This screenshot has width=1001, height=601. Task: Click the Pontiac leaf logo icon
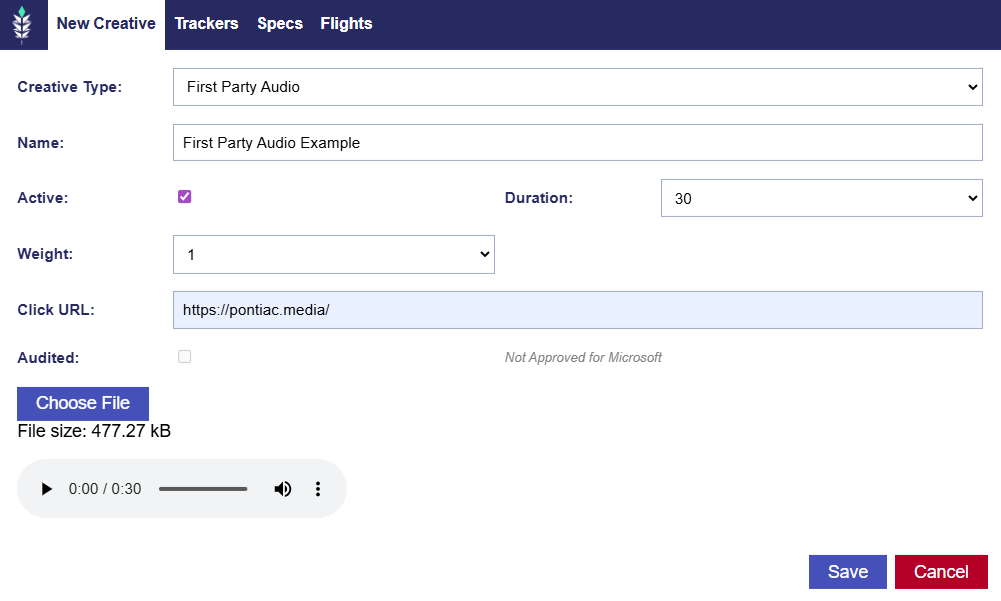pos(22,24)
